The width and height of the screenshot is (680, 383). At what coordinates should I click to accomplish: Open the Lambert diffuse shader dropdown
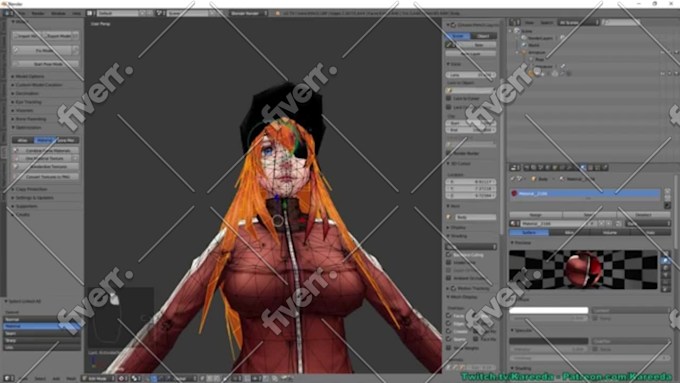tap(631, 311)
